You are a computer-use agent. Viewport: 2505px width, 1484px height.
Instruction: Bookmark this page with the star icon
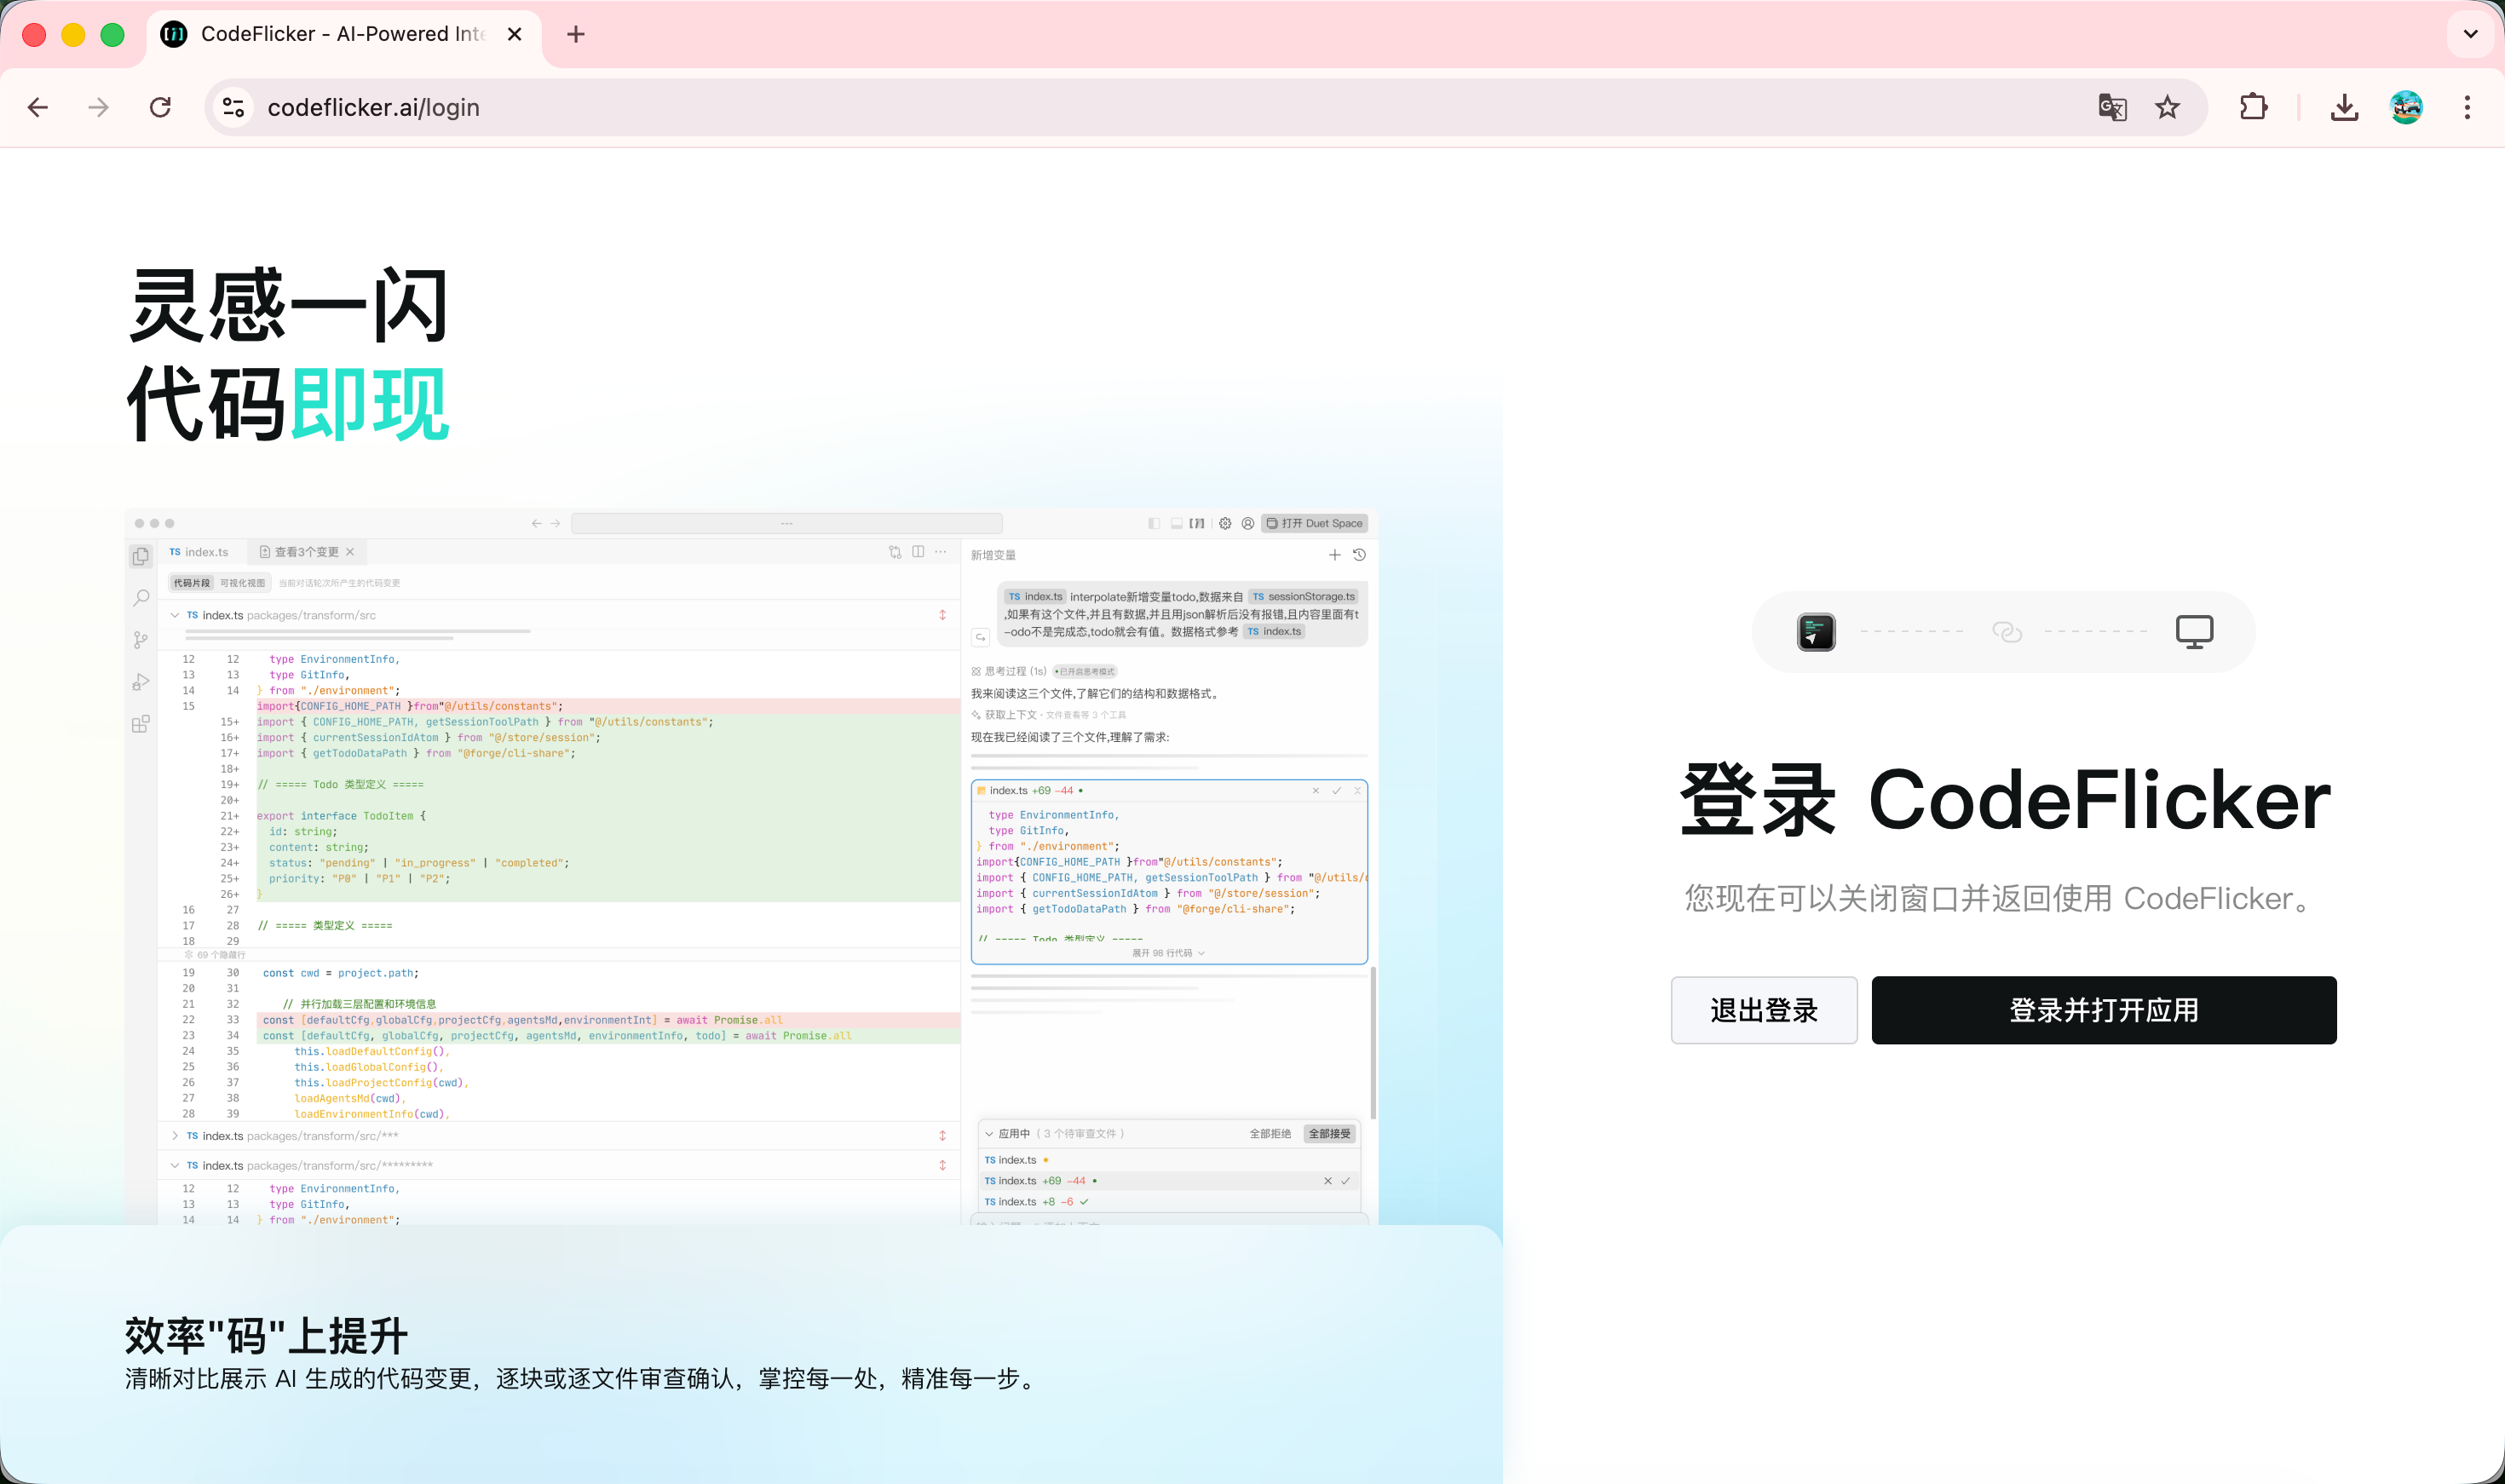[2167, 107]
